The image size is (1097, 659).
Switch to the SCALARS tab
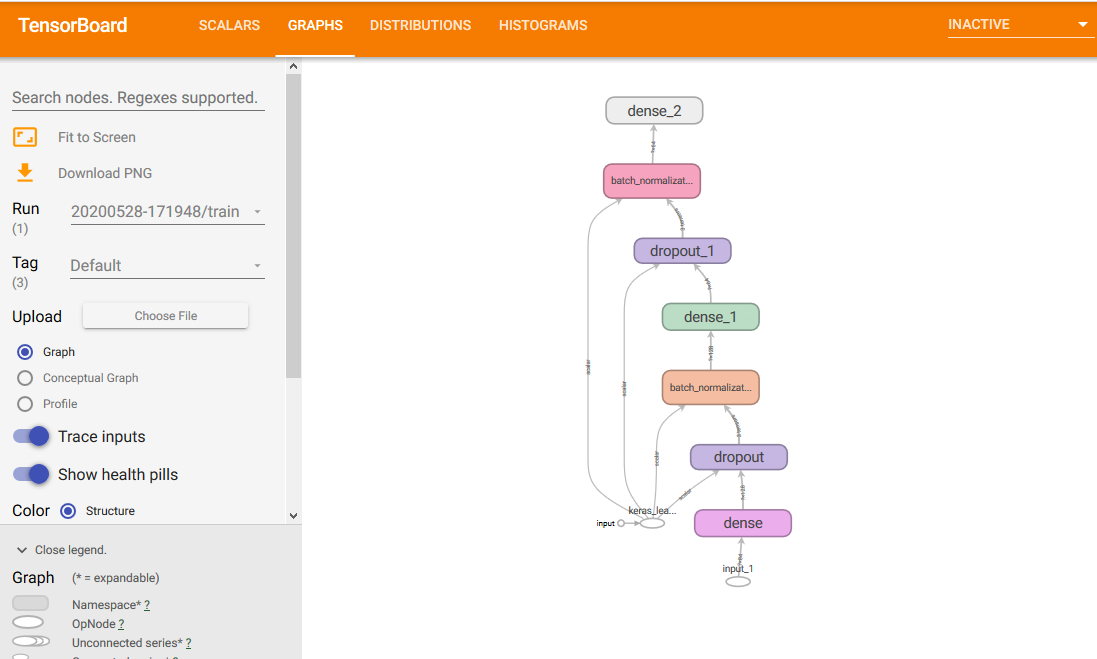coord(229,26)
